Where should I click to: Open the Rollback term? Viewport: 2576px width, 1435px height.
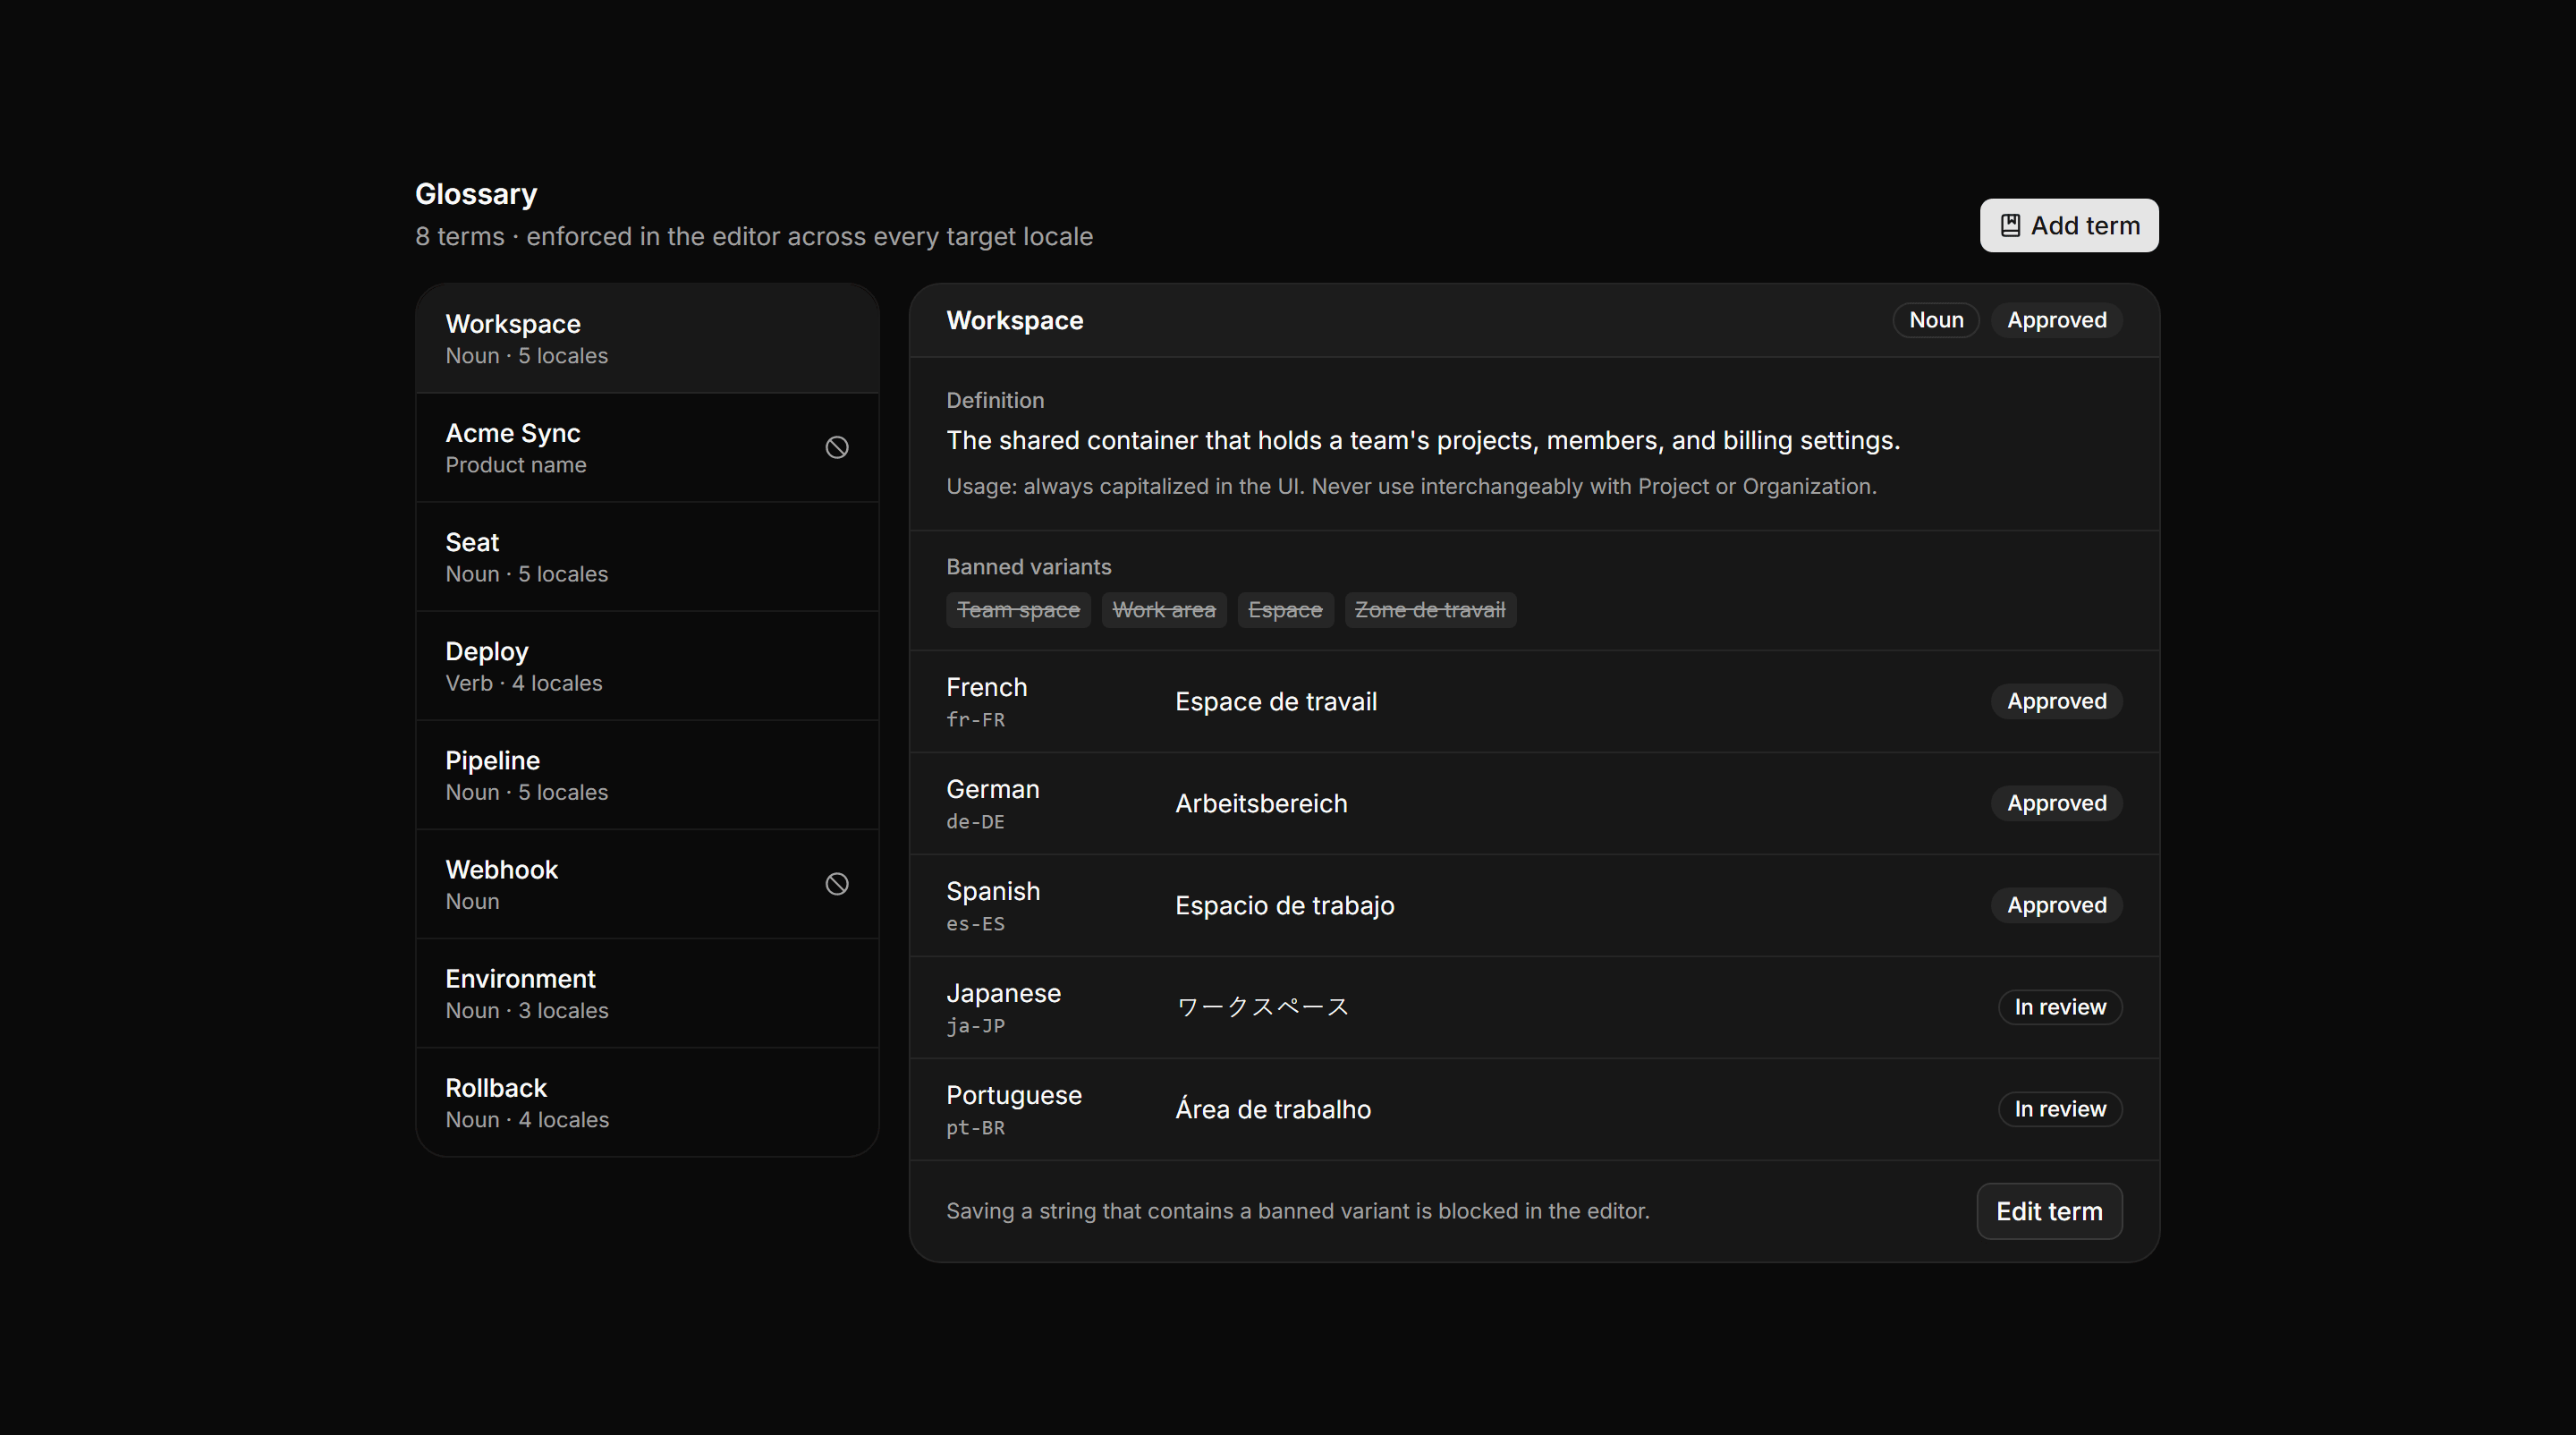[647, 1102]
